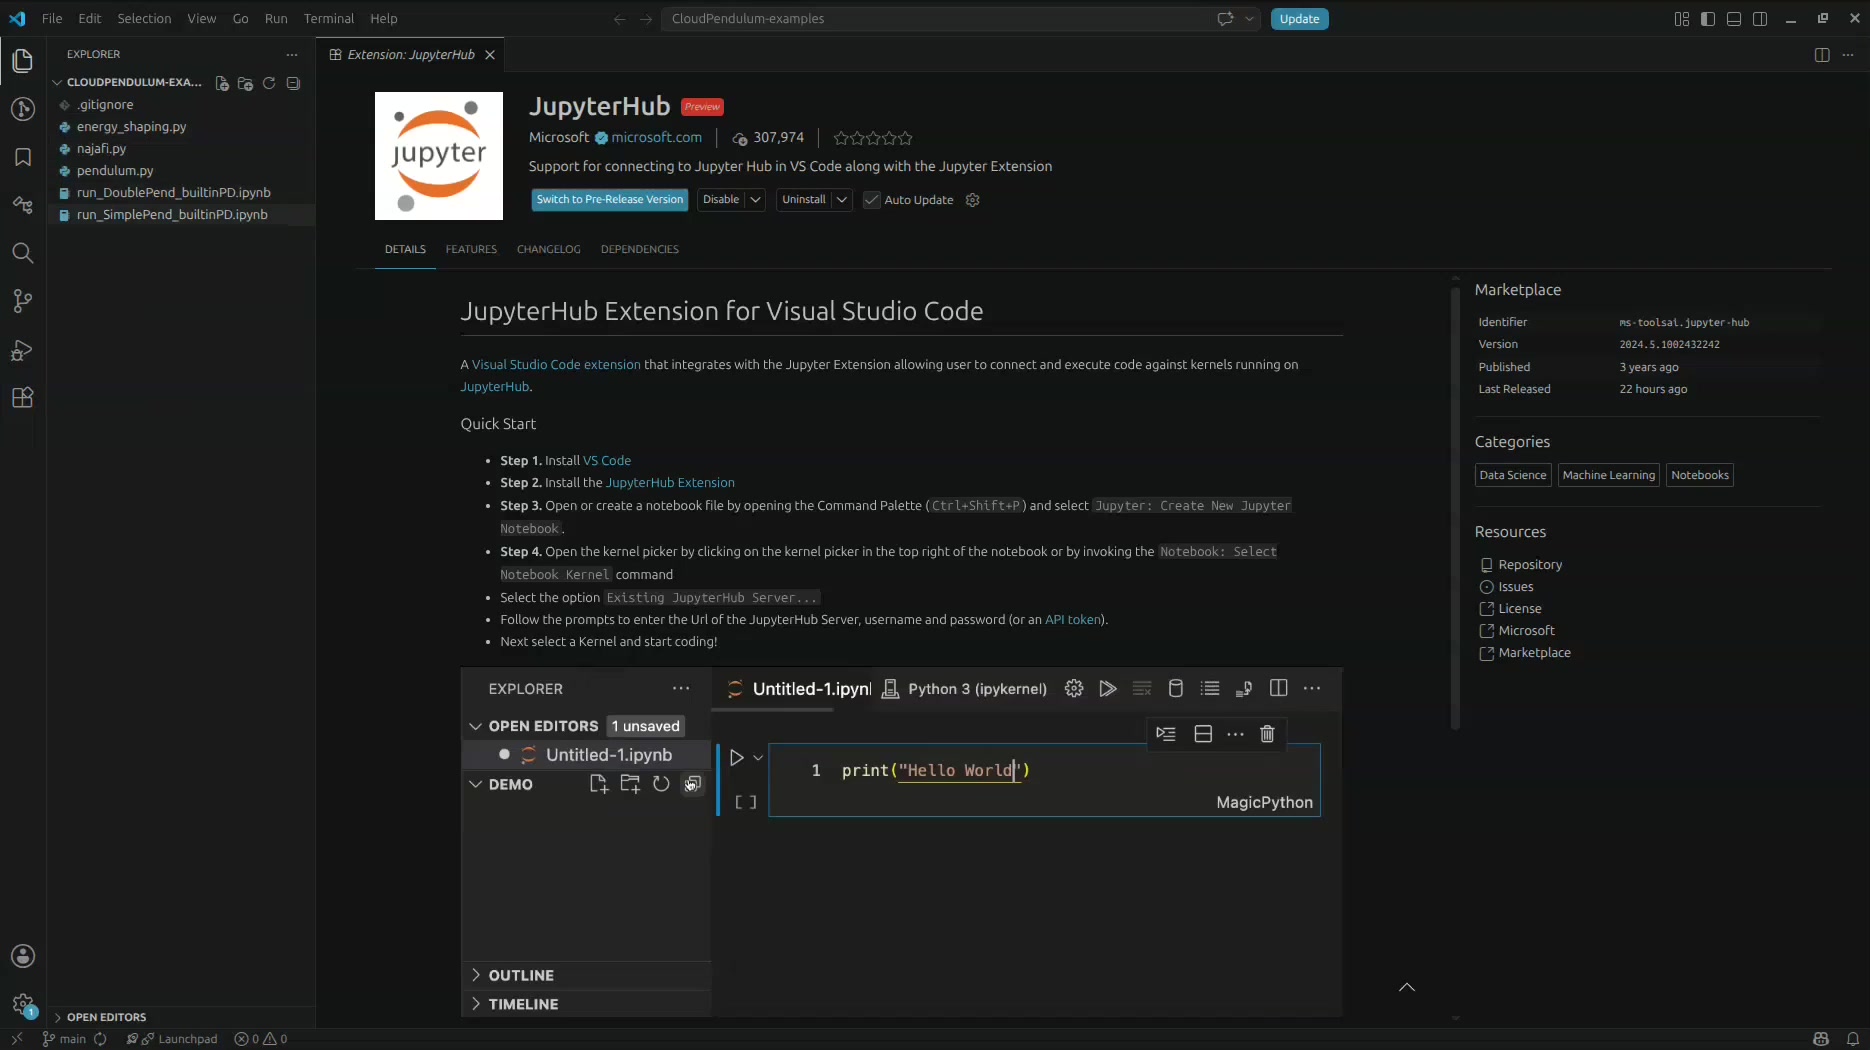Open dropdown arrow next to Disable
Image resolution: width=1870 pixels, height=1050 pixels.
click(x=756, y=200)
